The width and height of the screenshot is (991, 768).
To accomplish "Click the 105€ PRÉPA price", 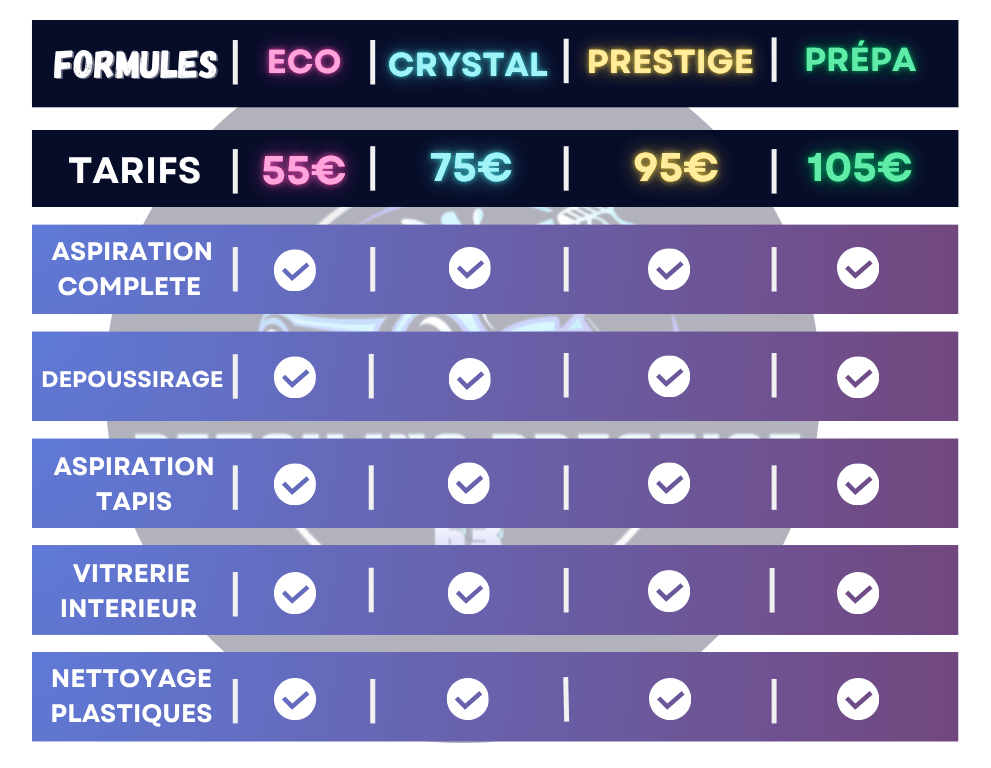I will [860, 168].
